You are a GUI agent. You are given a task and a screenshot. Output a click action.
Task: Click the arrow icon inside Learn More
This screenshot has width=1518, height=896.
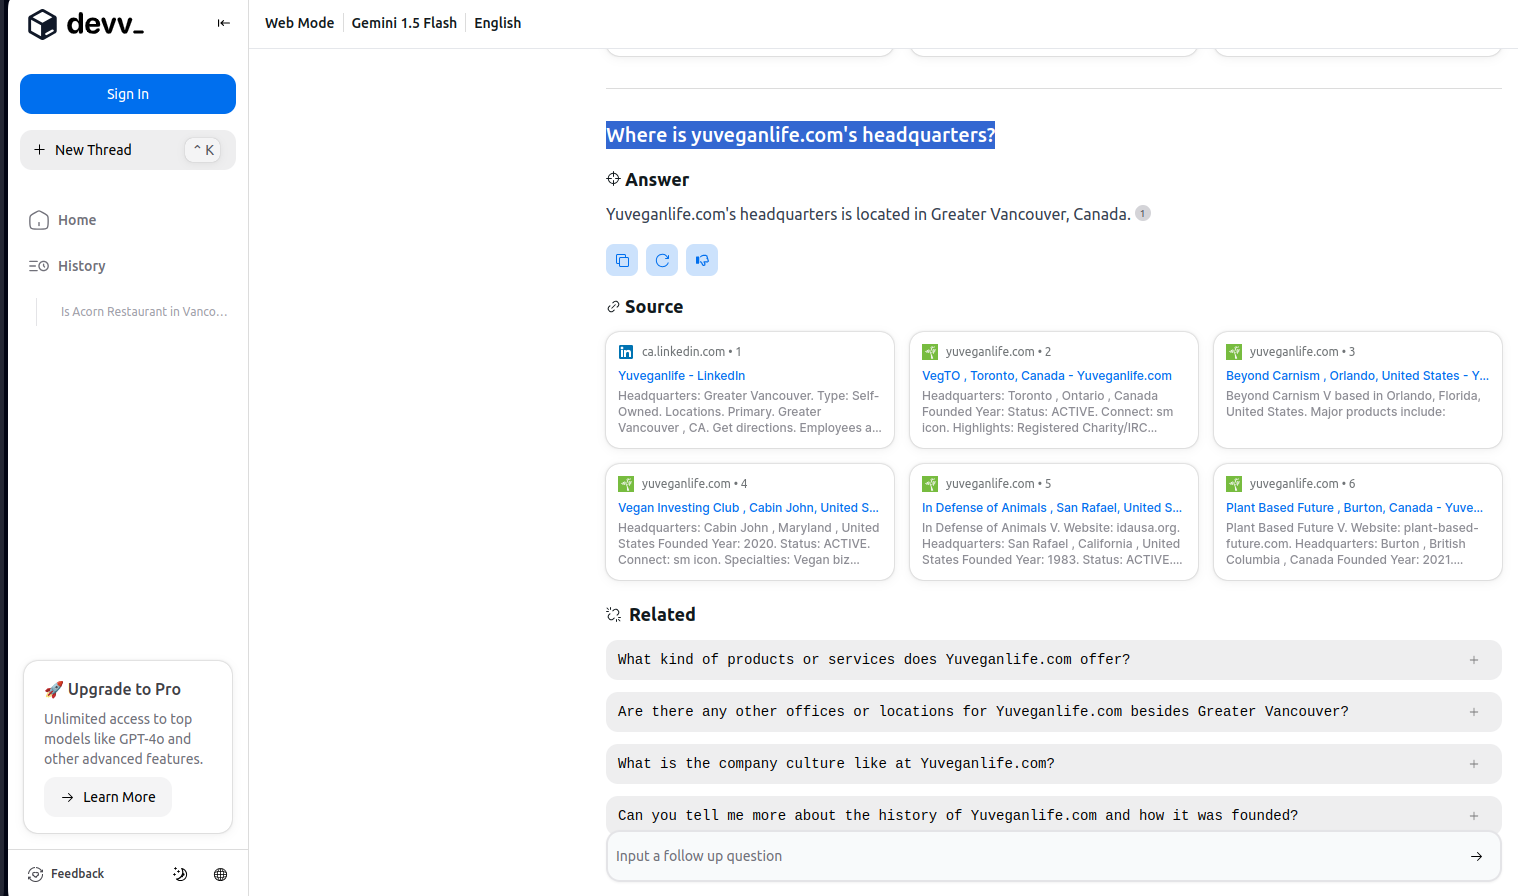(68, 798)
